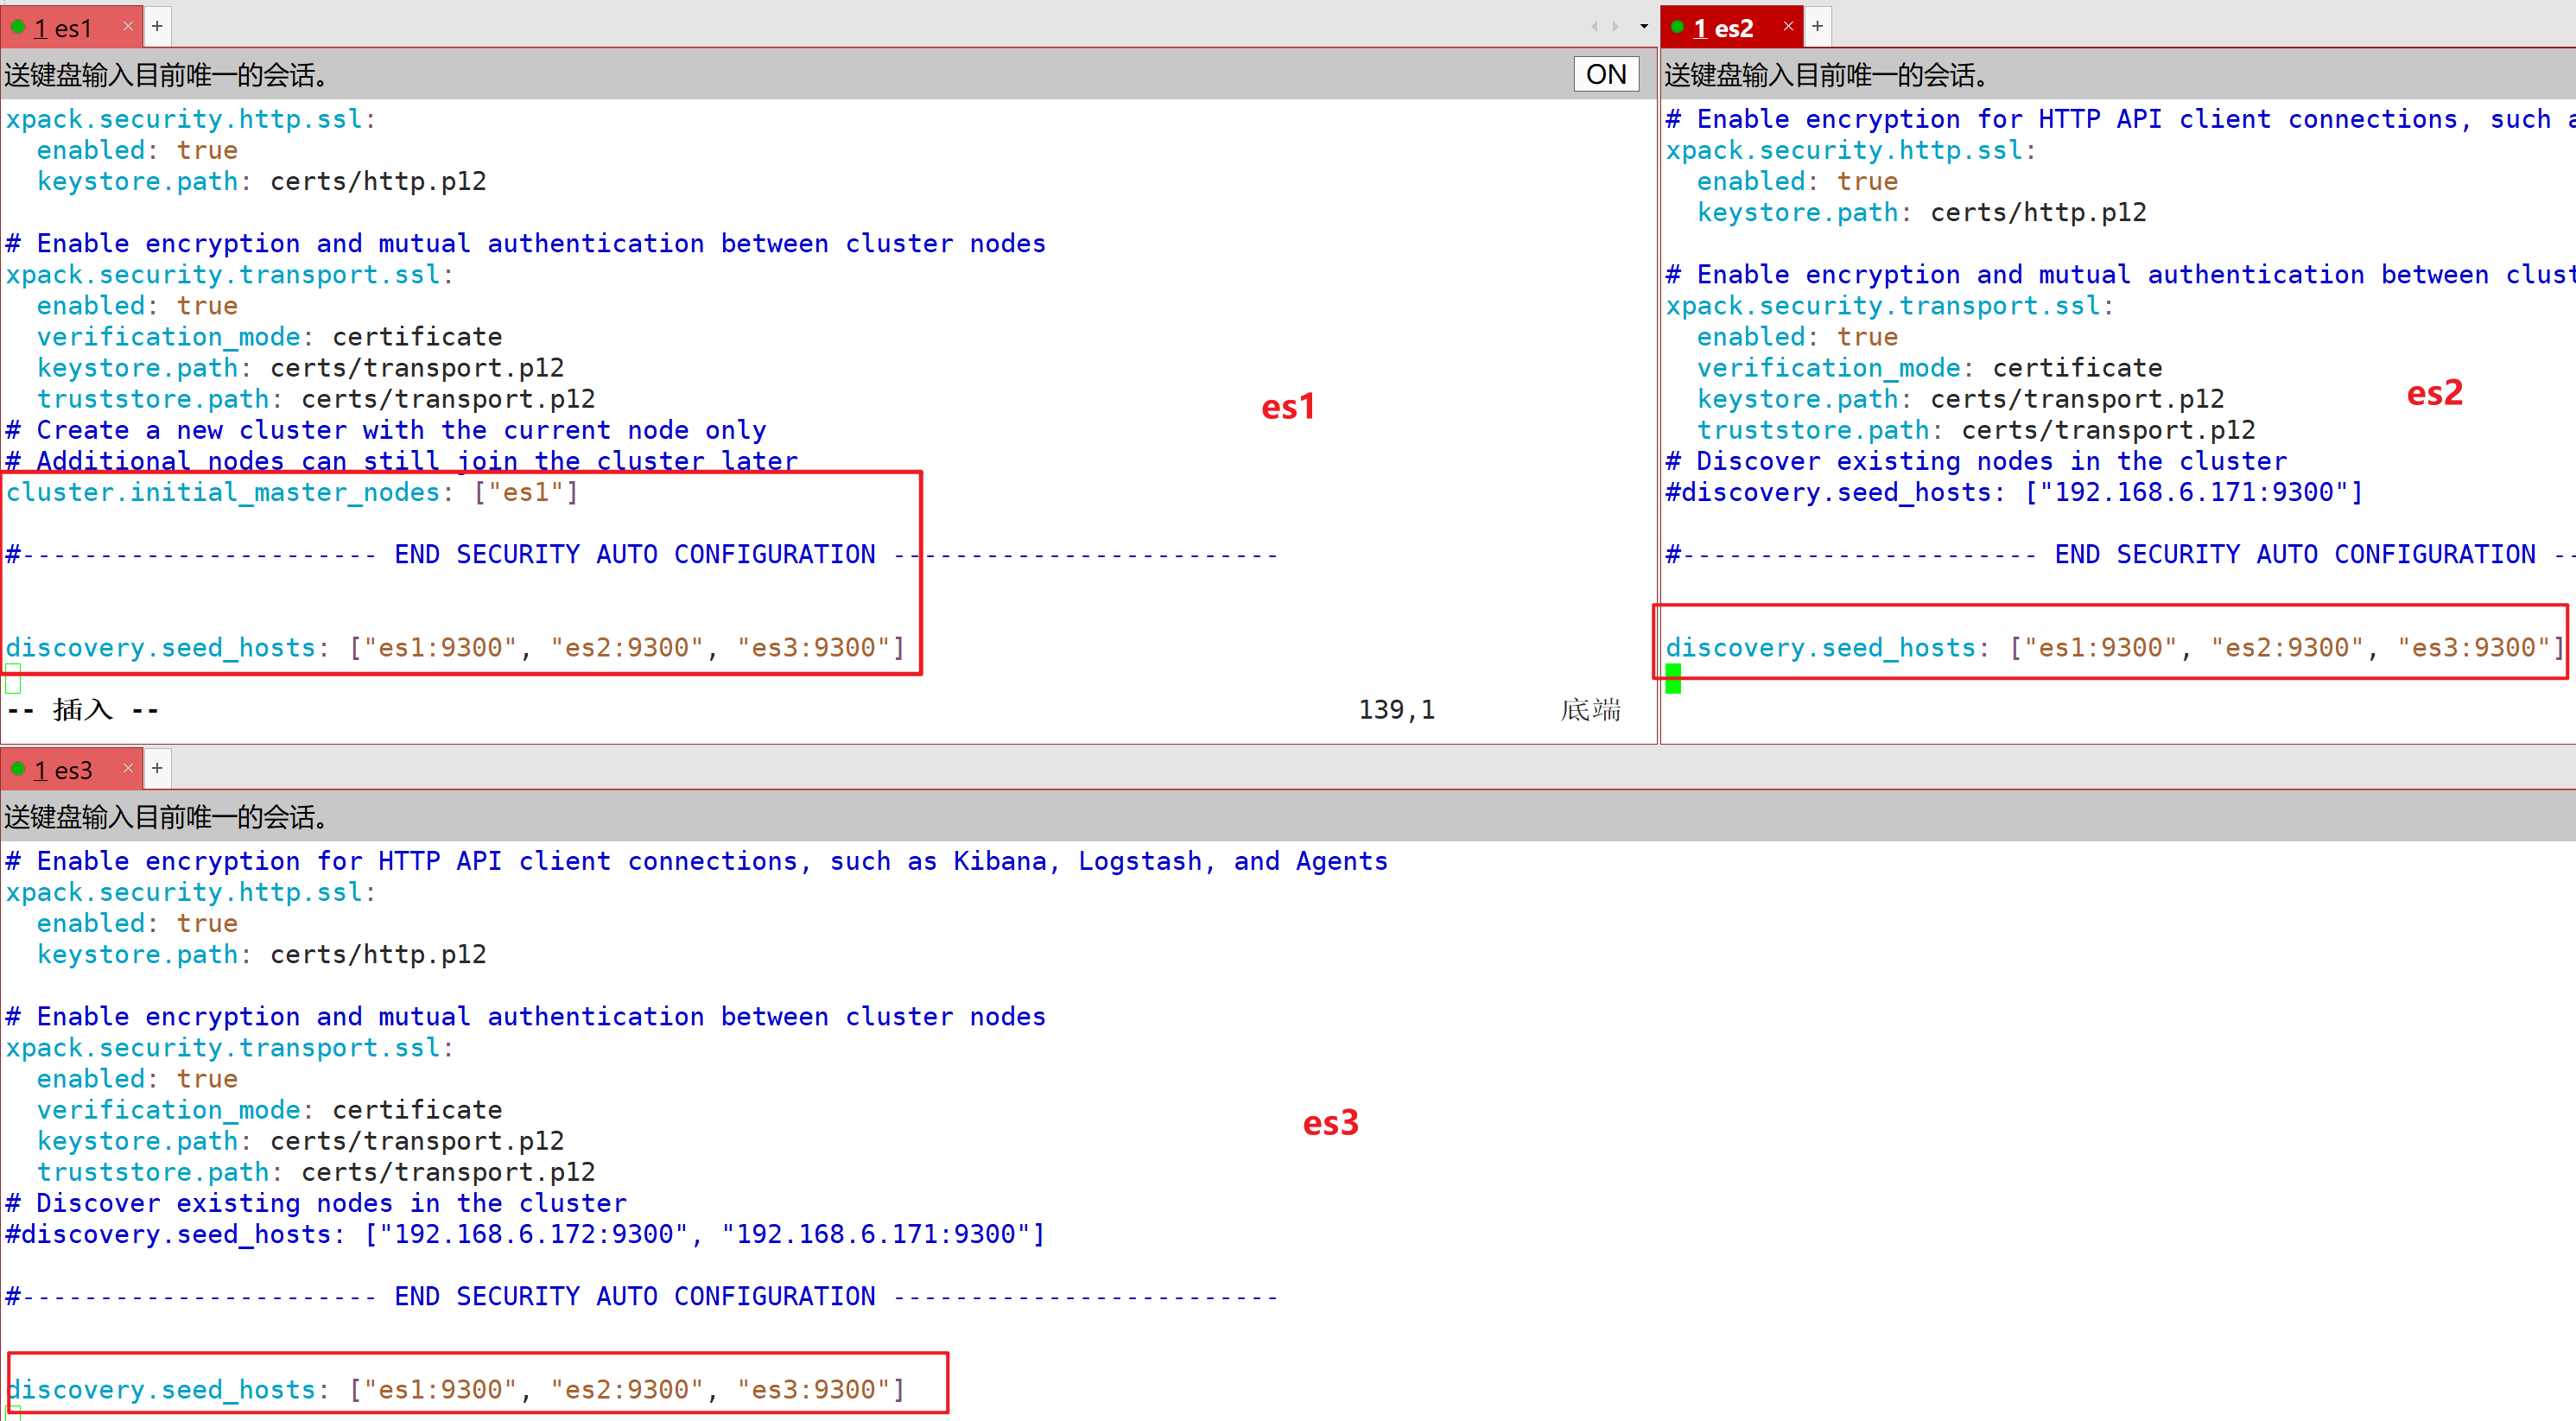Click discovery.seed_hosts line in es3 terminal
2576x1421 pixels.
456,1390
